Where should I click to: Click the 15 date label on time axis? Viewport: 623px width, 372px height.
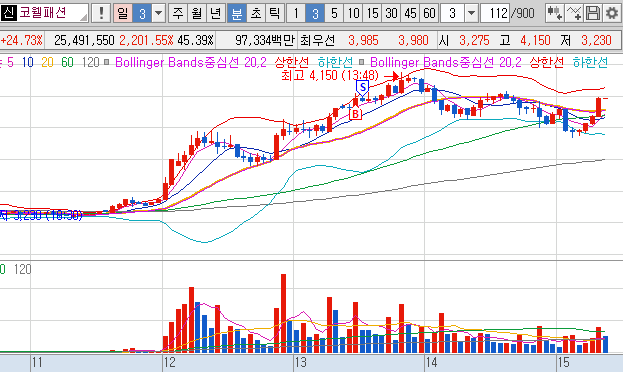(x=563, y=362)
